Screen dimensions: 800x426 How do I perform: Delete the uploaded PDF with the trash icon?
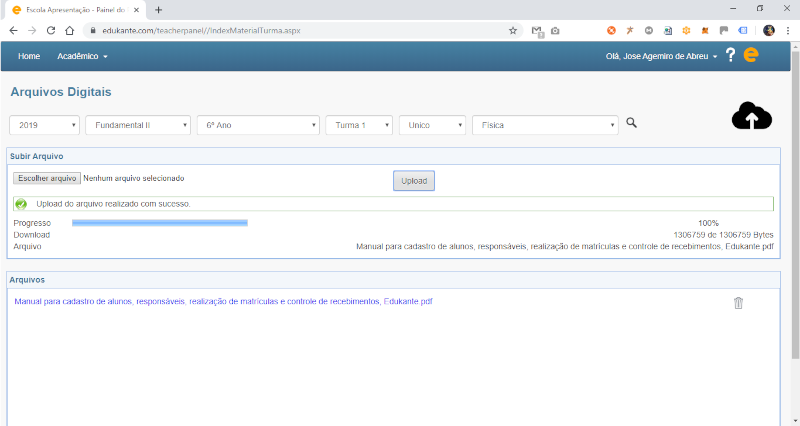click(x=738, y=303)
